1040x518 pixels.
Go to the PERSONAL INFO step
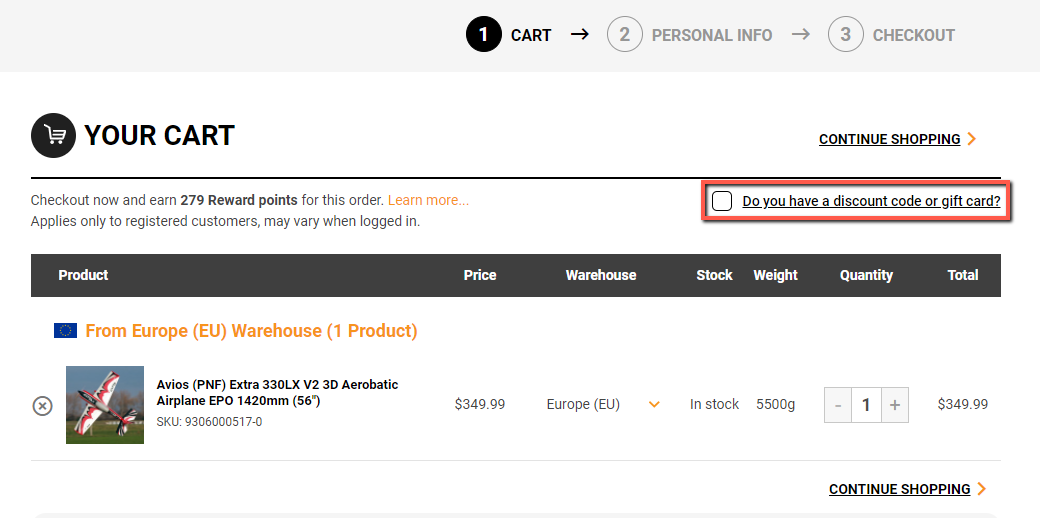(712, 35)
